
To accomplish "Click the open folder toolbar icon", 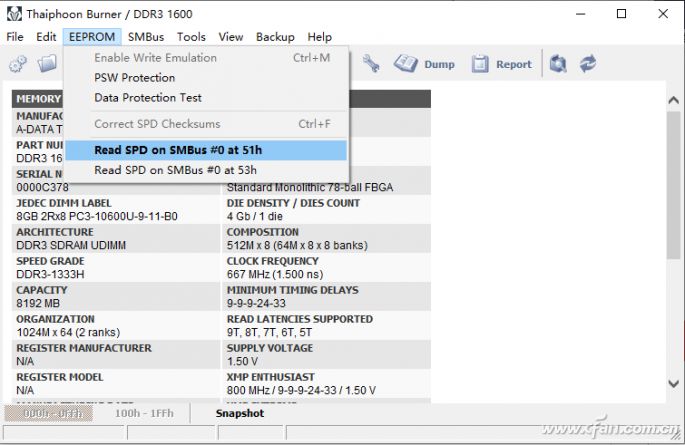I will (x=47, y=64).
